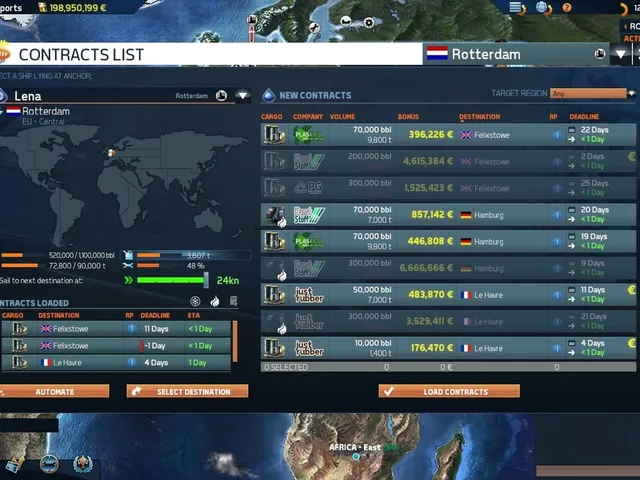Screen dimensions: 640x480
Task: Click the wrench repair map marker
Action: pyautogui.click(x=314, y=27)
